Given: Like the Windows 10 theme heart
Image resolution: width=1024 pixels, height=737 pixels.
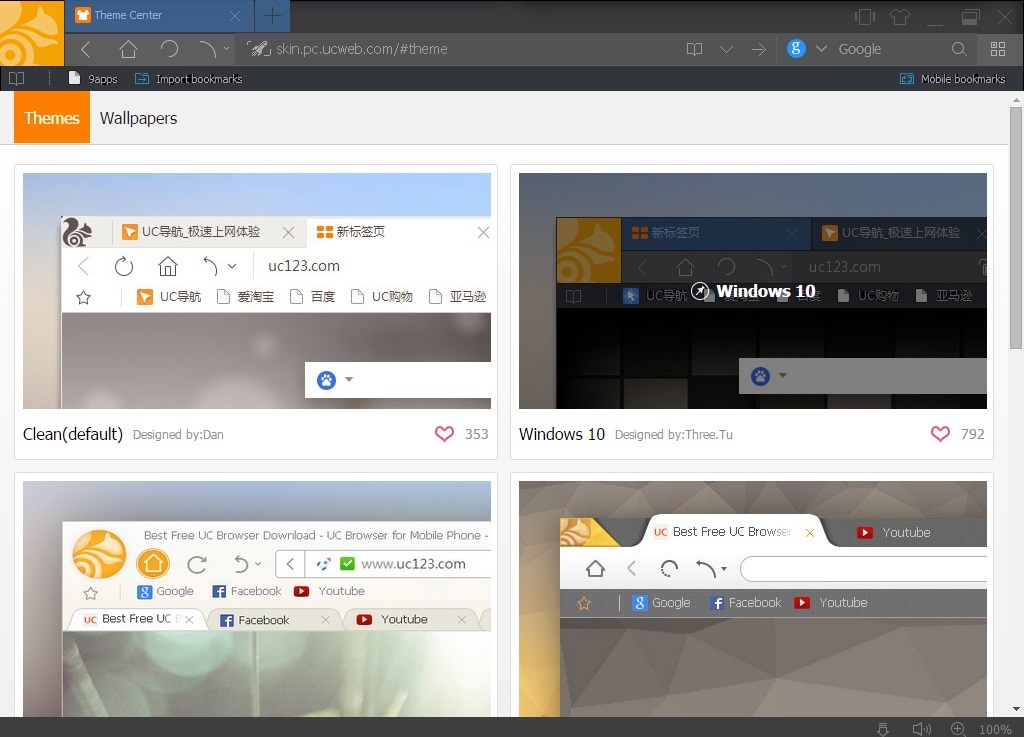Looking at the screenshot, I should (x=940, y=434).
